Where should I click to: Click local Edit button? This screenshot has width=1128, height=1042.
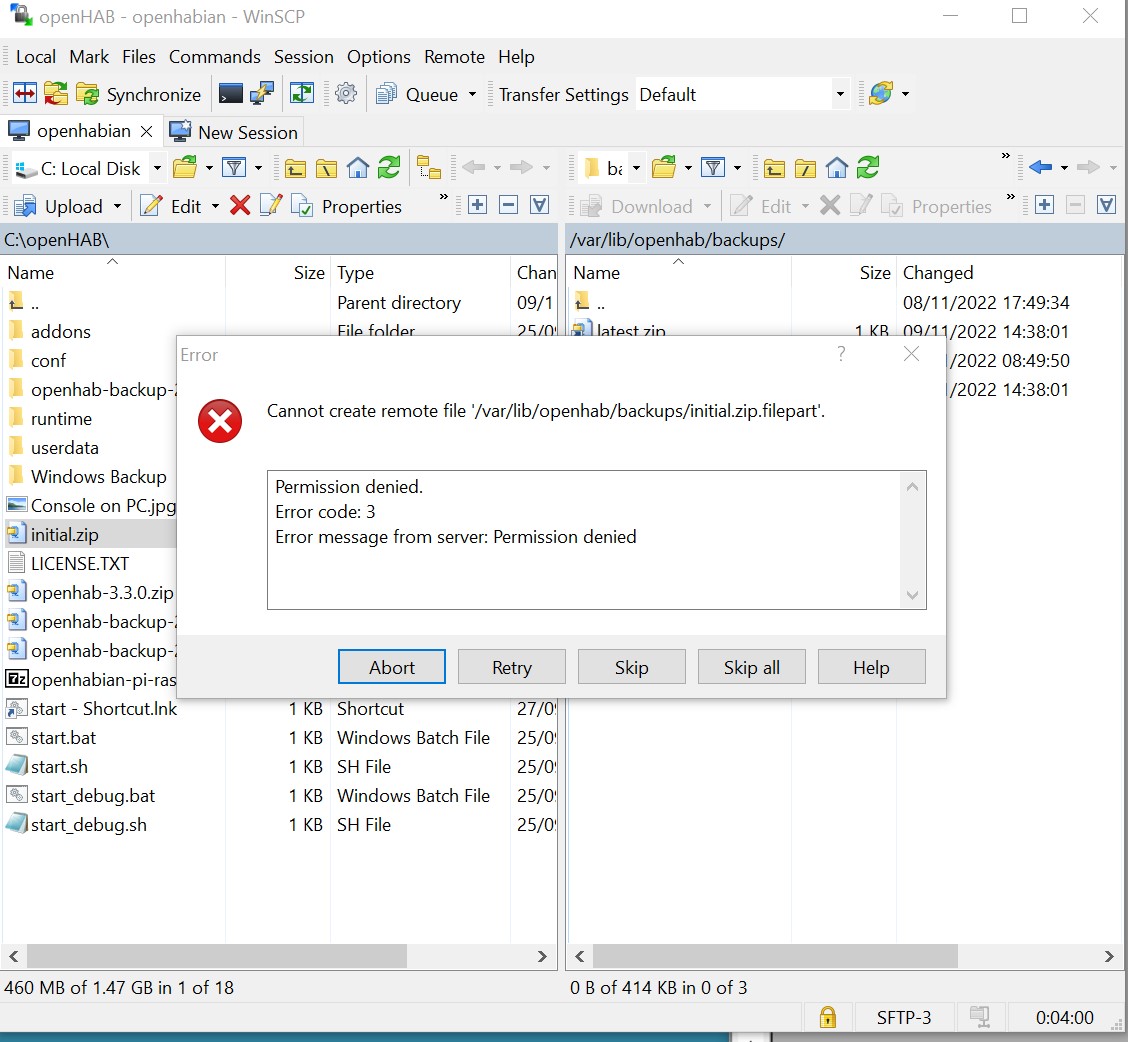pyautogui.click(x=171, y=207)
